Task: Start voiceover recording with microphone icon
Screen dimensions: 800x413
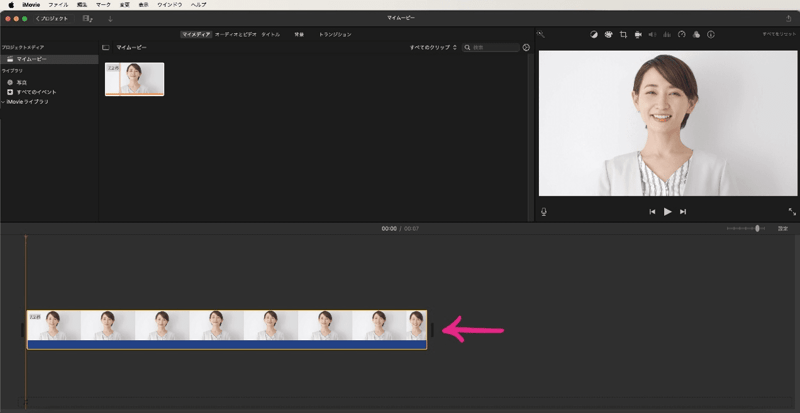Action: pyautogui.click(x=544, y=211)
